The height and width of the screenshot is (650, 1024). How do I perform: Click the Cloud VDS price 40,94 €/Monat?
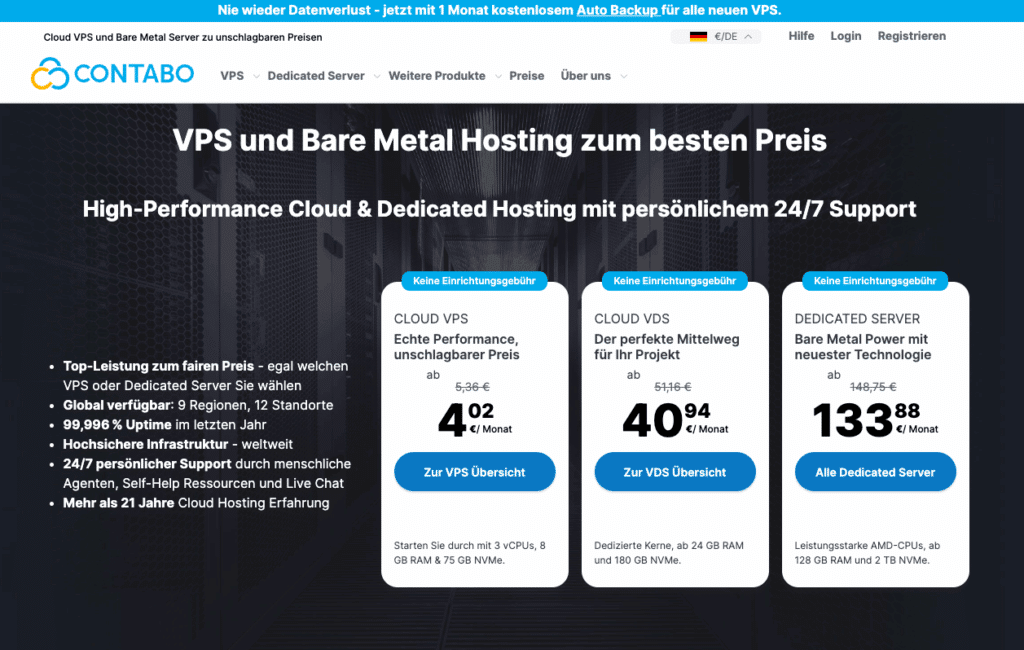(x=675, y=419)
